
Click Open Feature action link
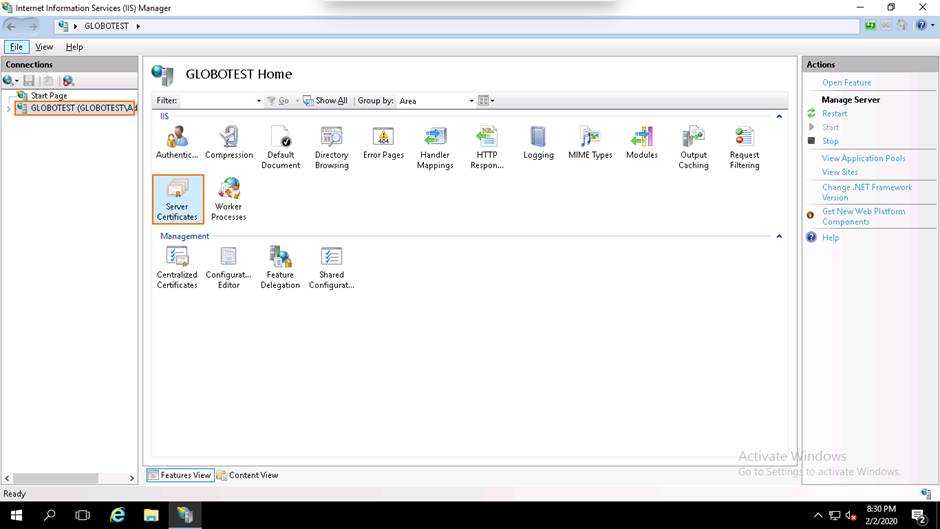tap(846, 83)
